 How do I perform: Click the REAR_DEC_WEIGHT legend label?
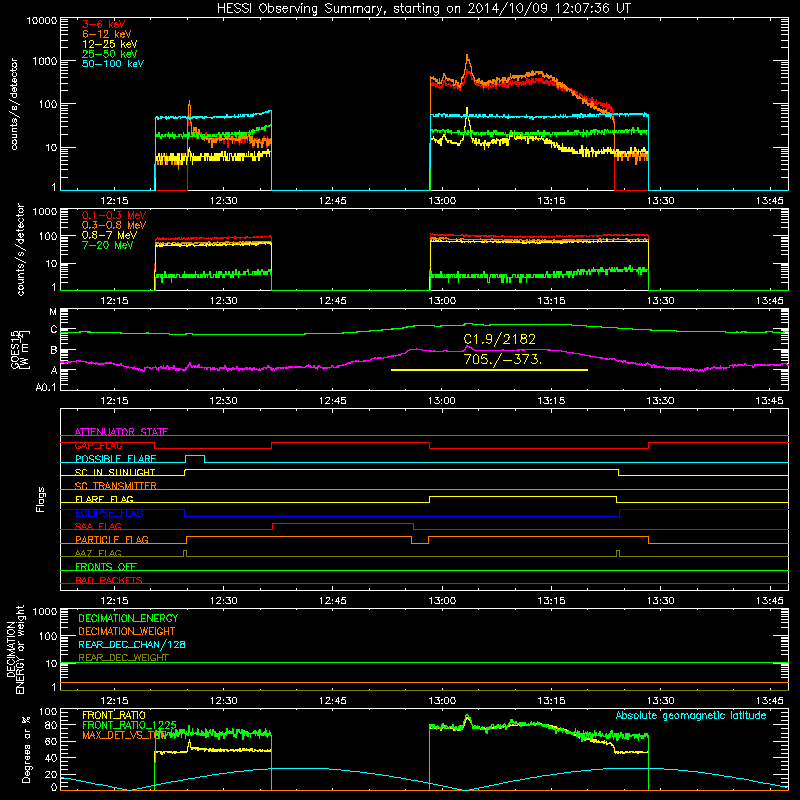pos(123,658)
